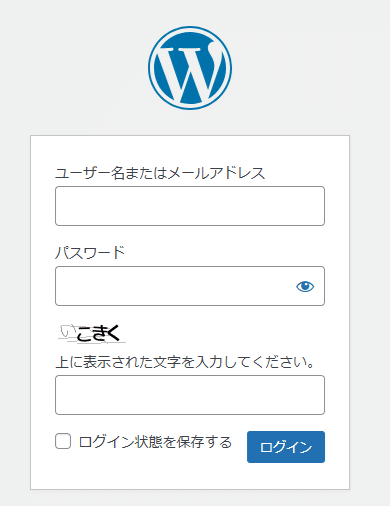Click the WordPress logo
The image size is (390, 506).
[x=190, y=68]
